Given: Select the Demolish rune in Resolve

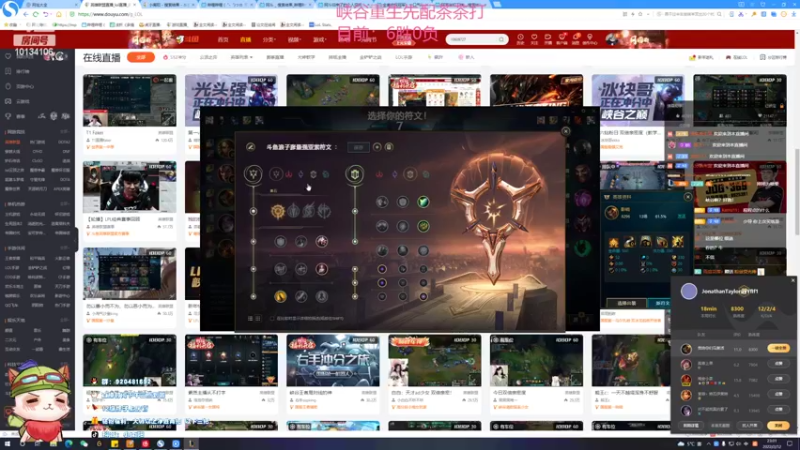Looking at the screenshot, I should coord(382,202).
